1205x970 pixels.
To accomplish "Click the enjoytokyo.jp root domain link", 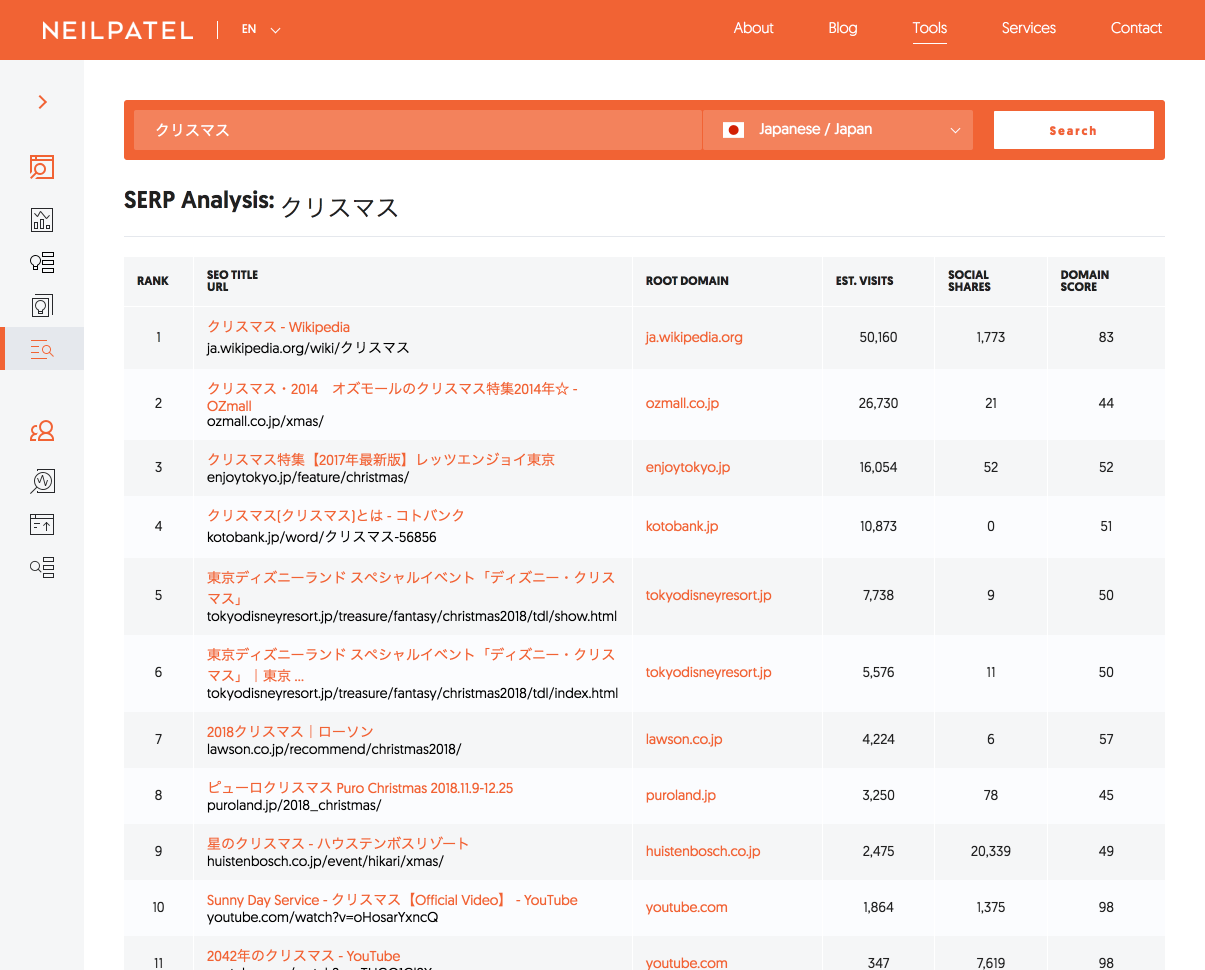I will point(688,467).
